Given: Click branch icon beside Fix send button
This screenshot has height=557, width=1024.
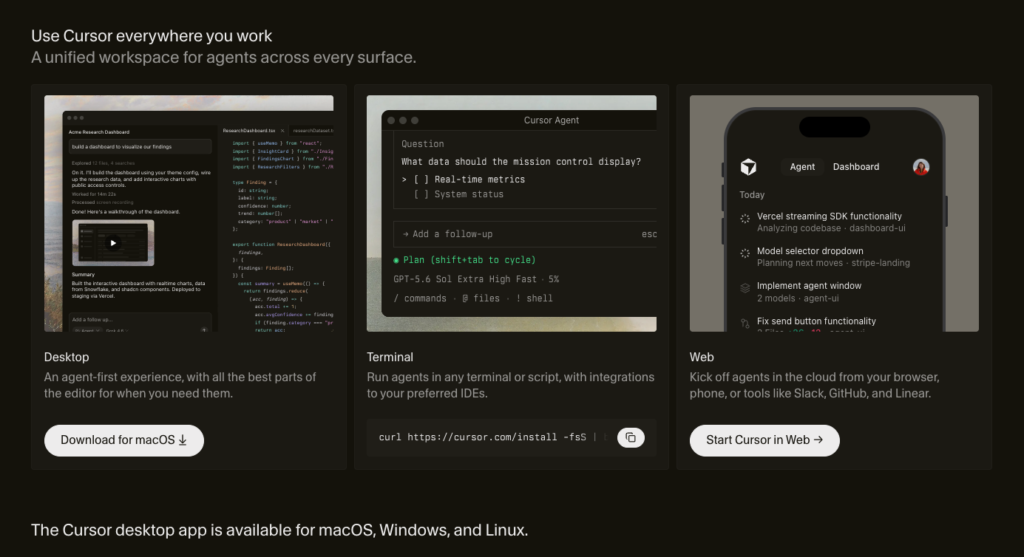Looking at the screenshot, I should (x=744, y=323).
